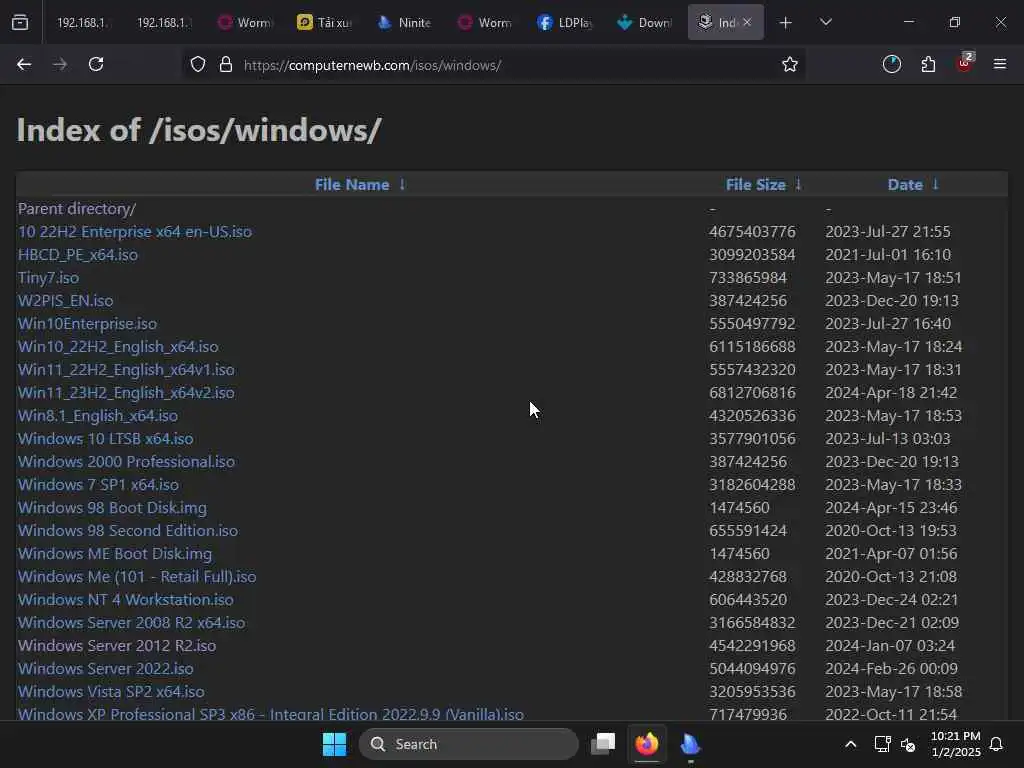The width and height of the screenshot is (1024, 768).
Task: Click the Date descending arrow
Action: [935, 185]
